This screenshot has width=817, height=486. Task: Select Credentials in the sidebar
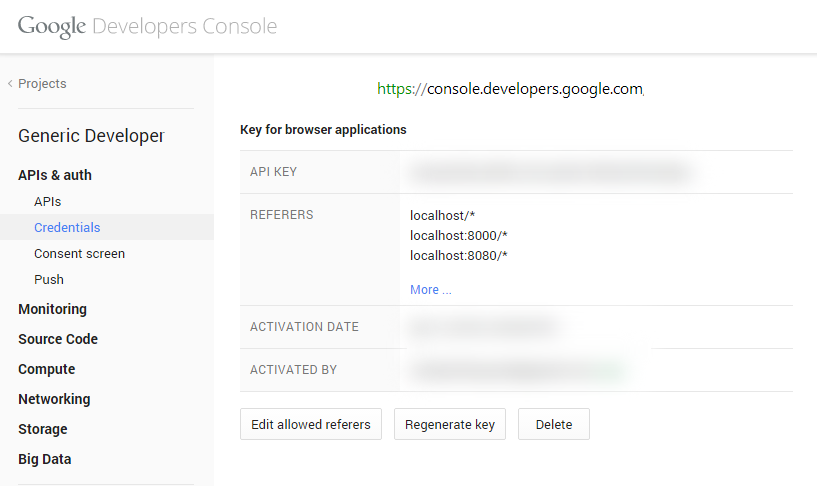click(67, 228)
